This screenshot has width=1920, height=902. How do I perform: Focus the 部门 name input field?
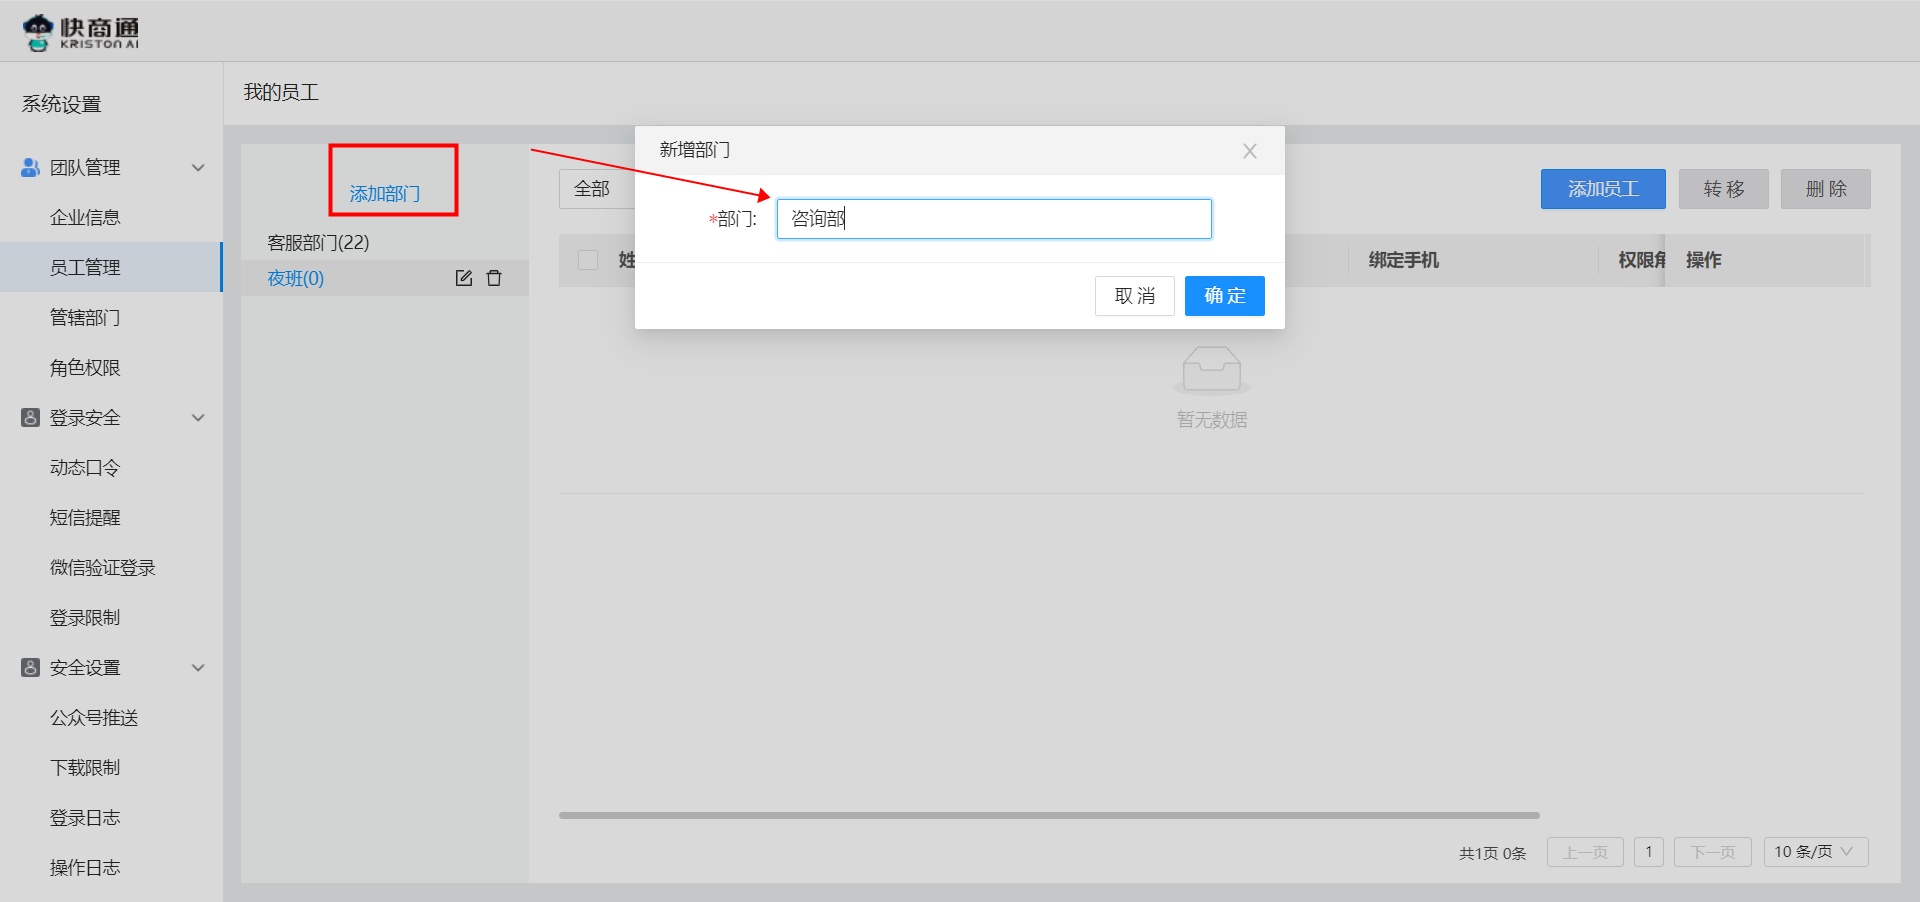(993, 219)
